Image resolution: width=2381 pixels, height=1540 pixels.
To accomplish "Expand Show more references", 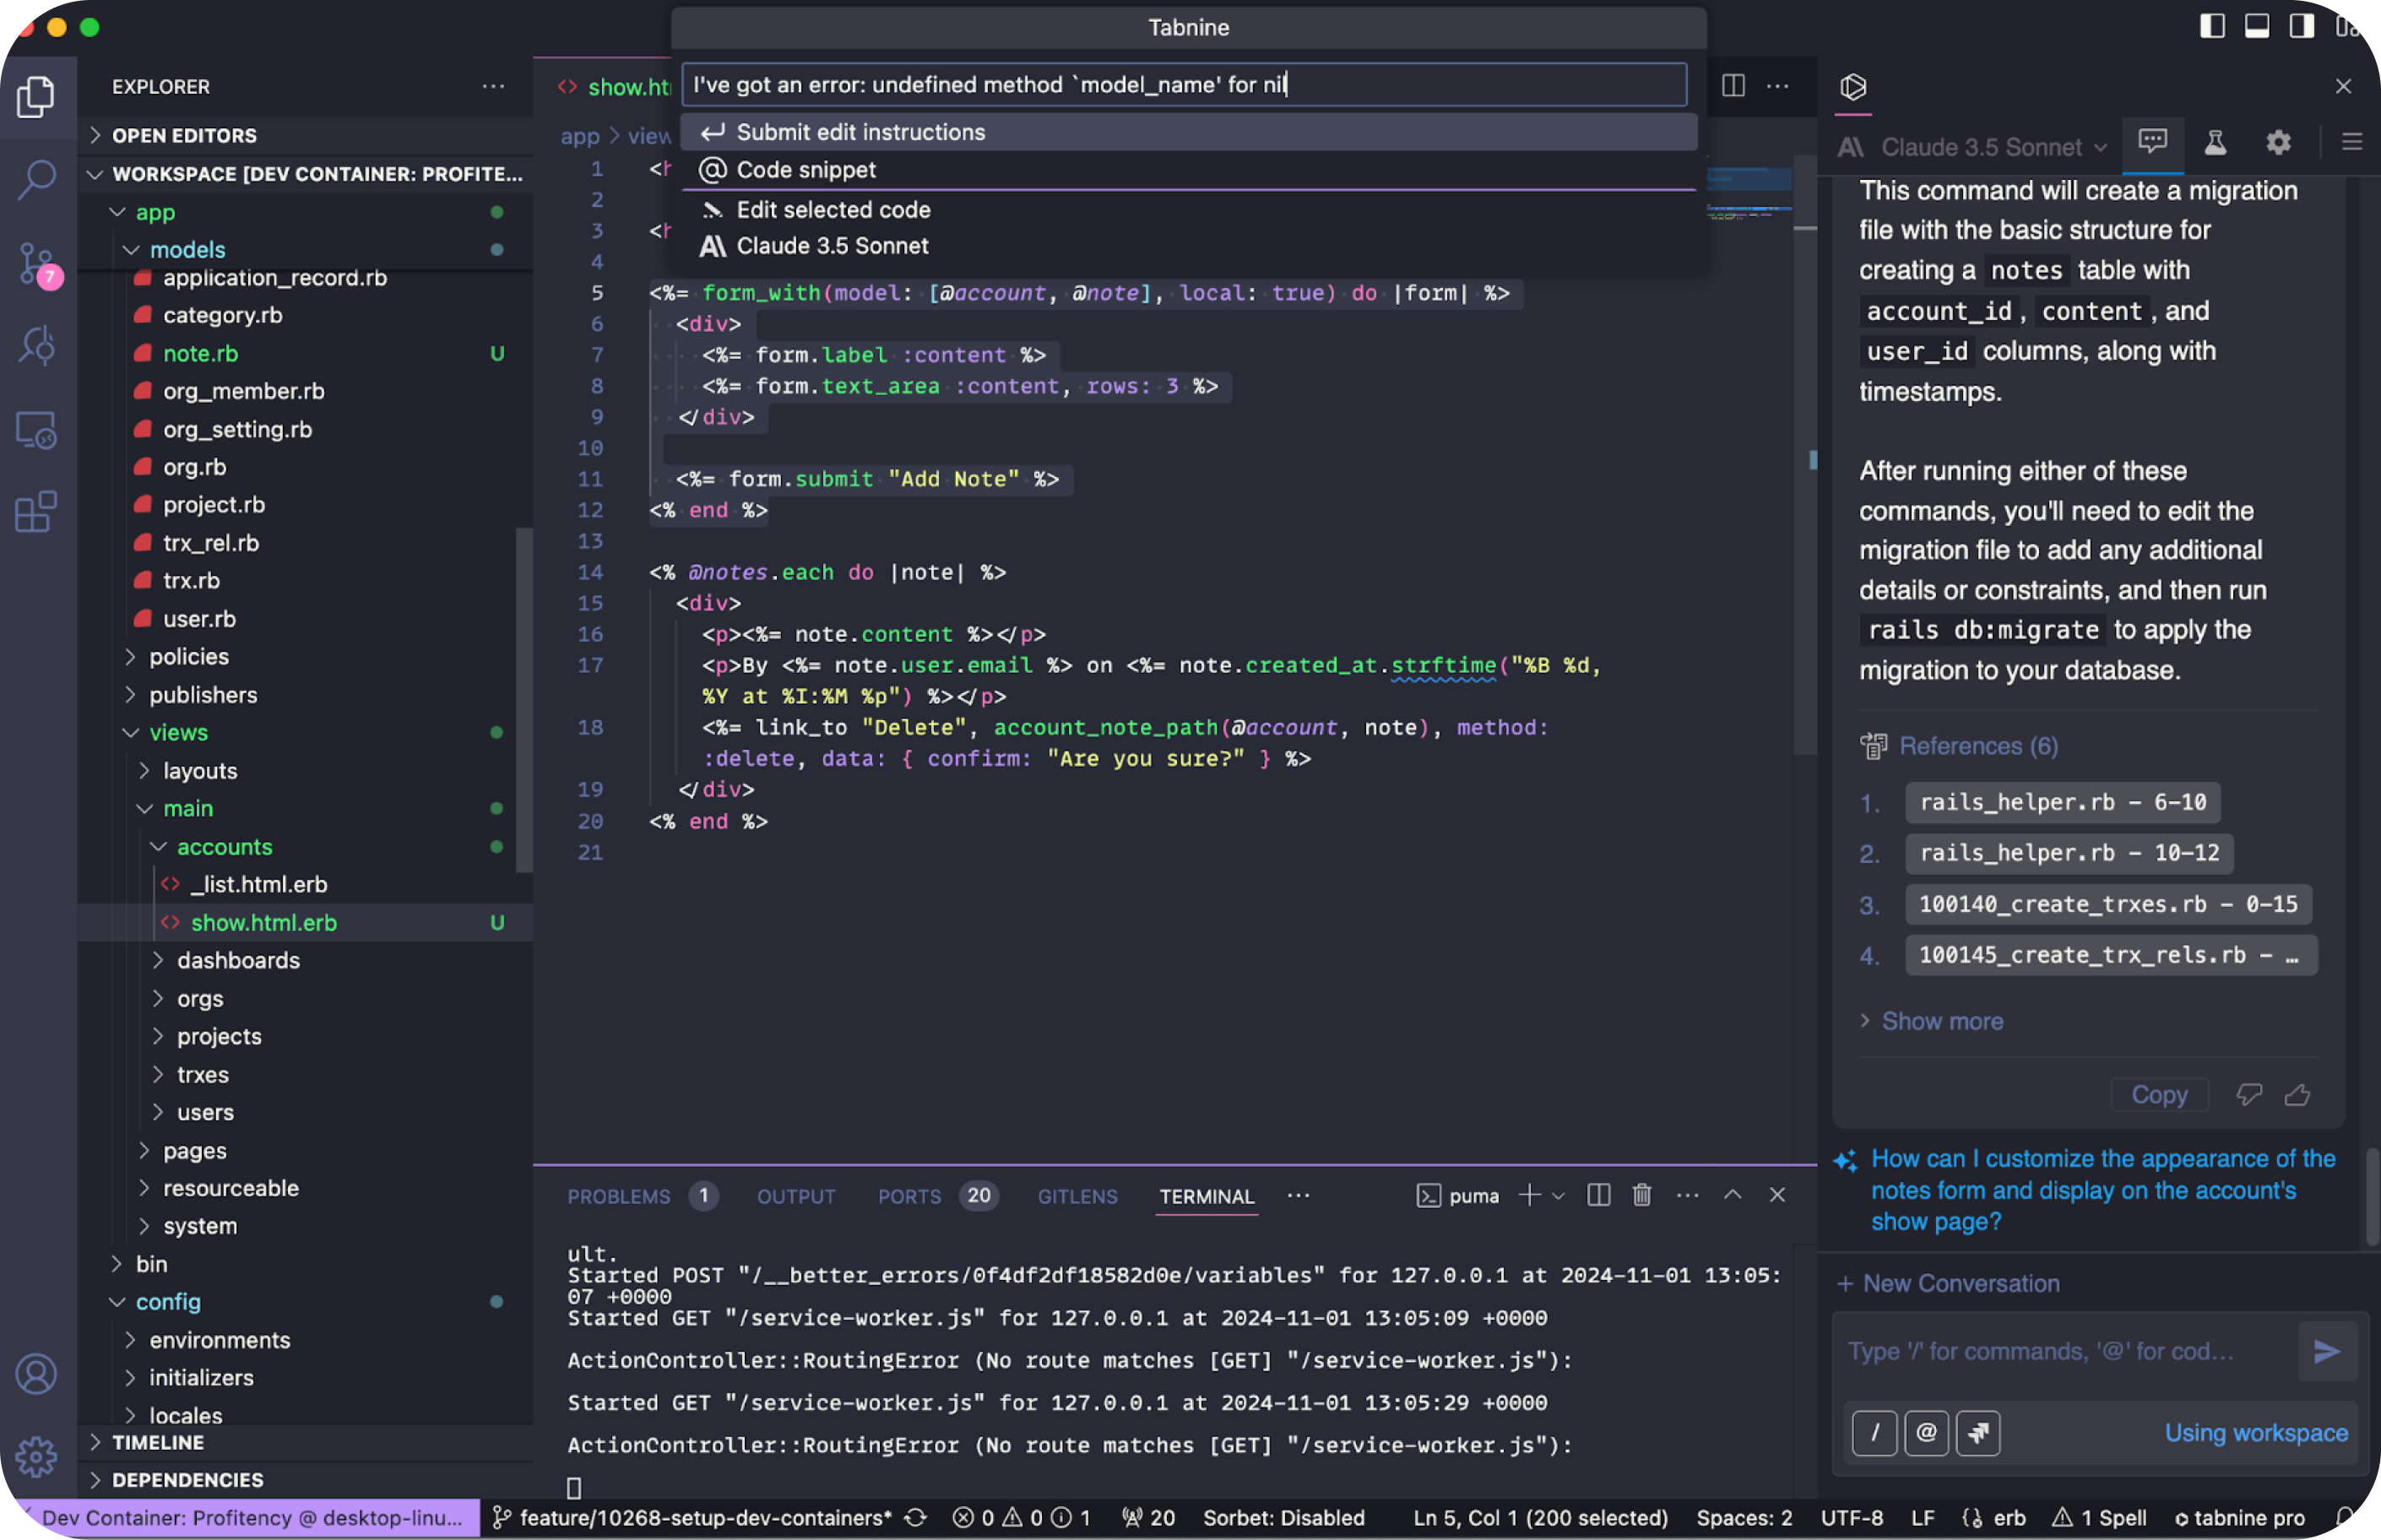I will [x=1941, y=1021].
